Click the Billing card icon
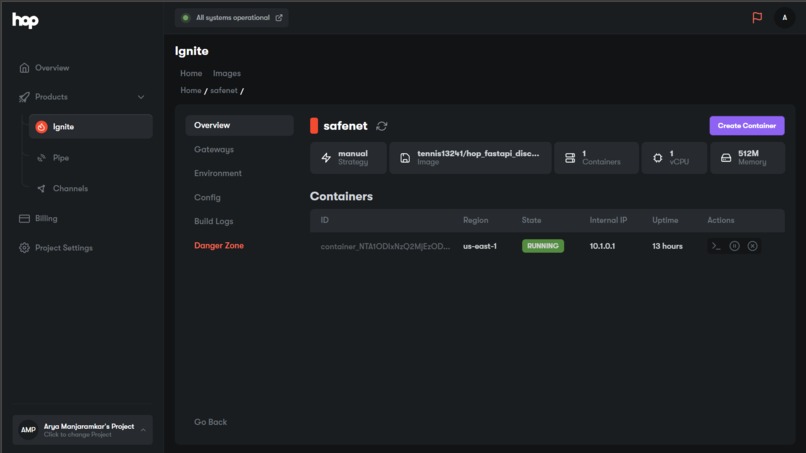The image size is (806, 453). 24,219
